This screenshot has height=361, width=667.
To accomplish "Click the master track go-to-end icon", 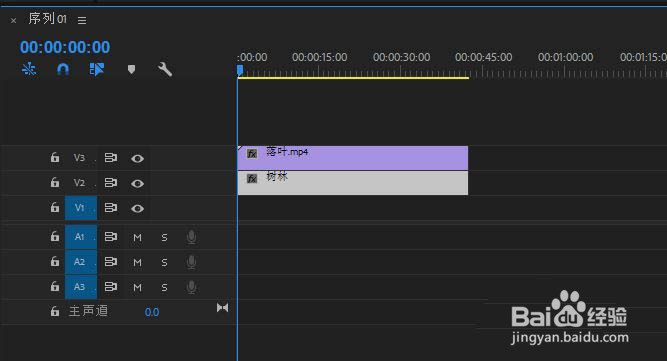I will 222,307.
